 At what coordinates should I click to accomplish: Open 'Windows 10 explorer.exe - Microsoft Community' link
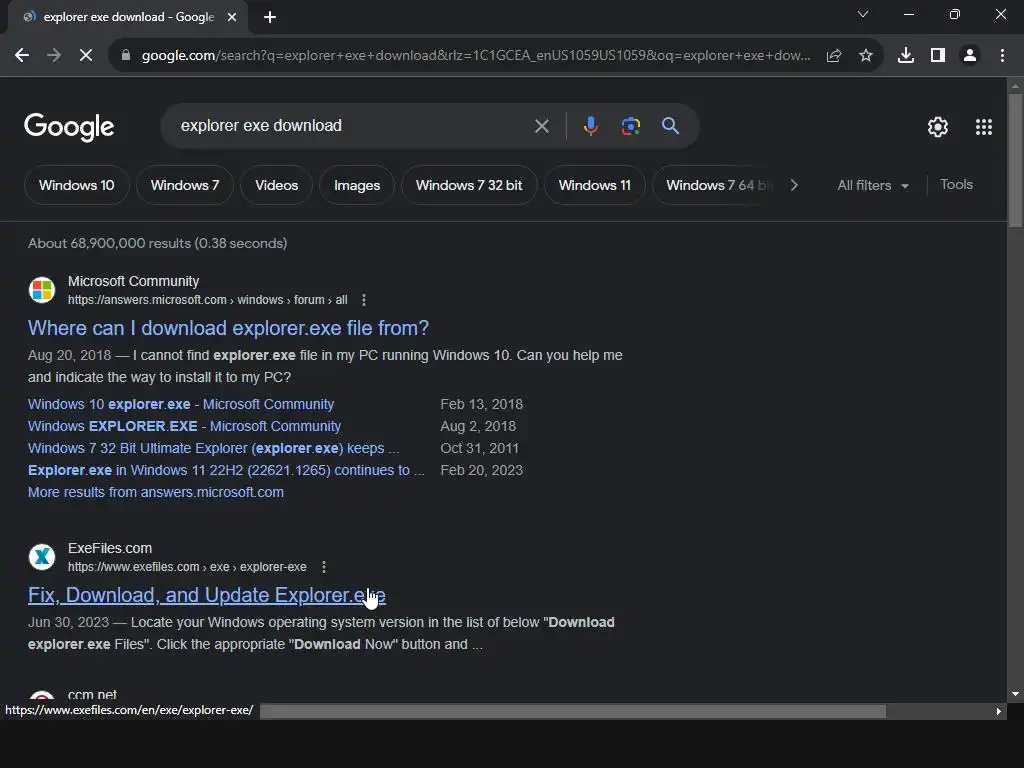click(x=181, y=404)
